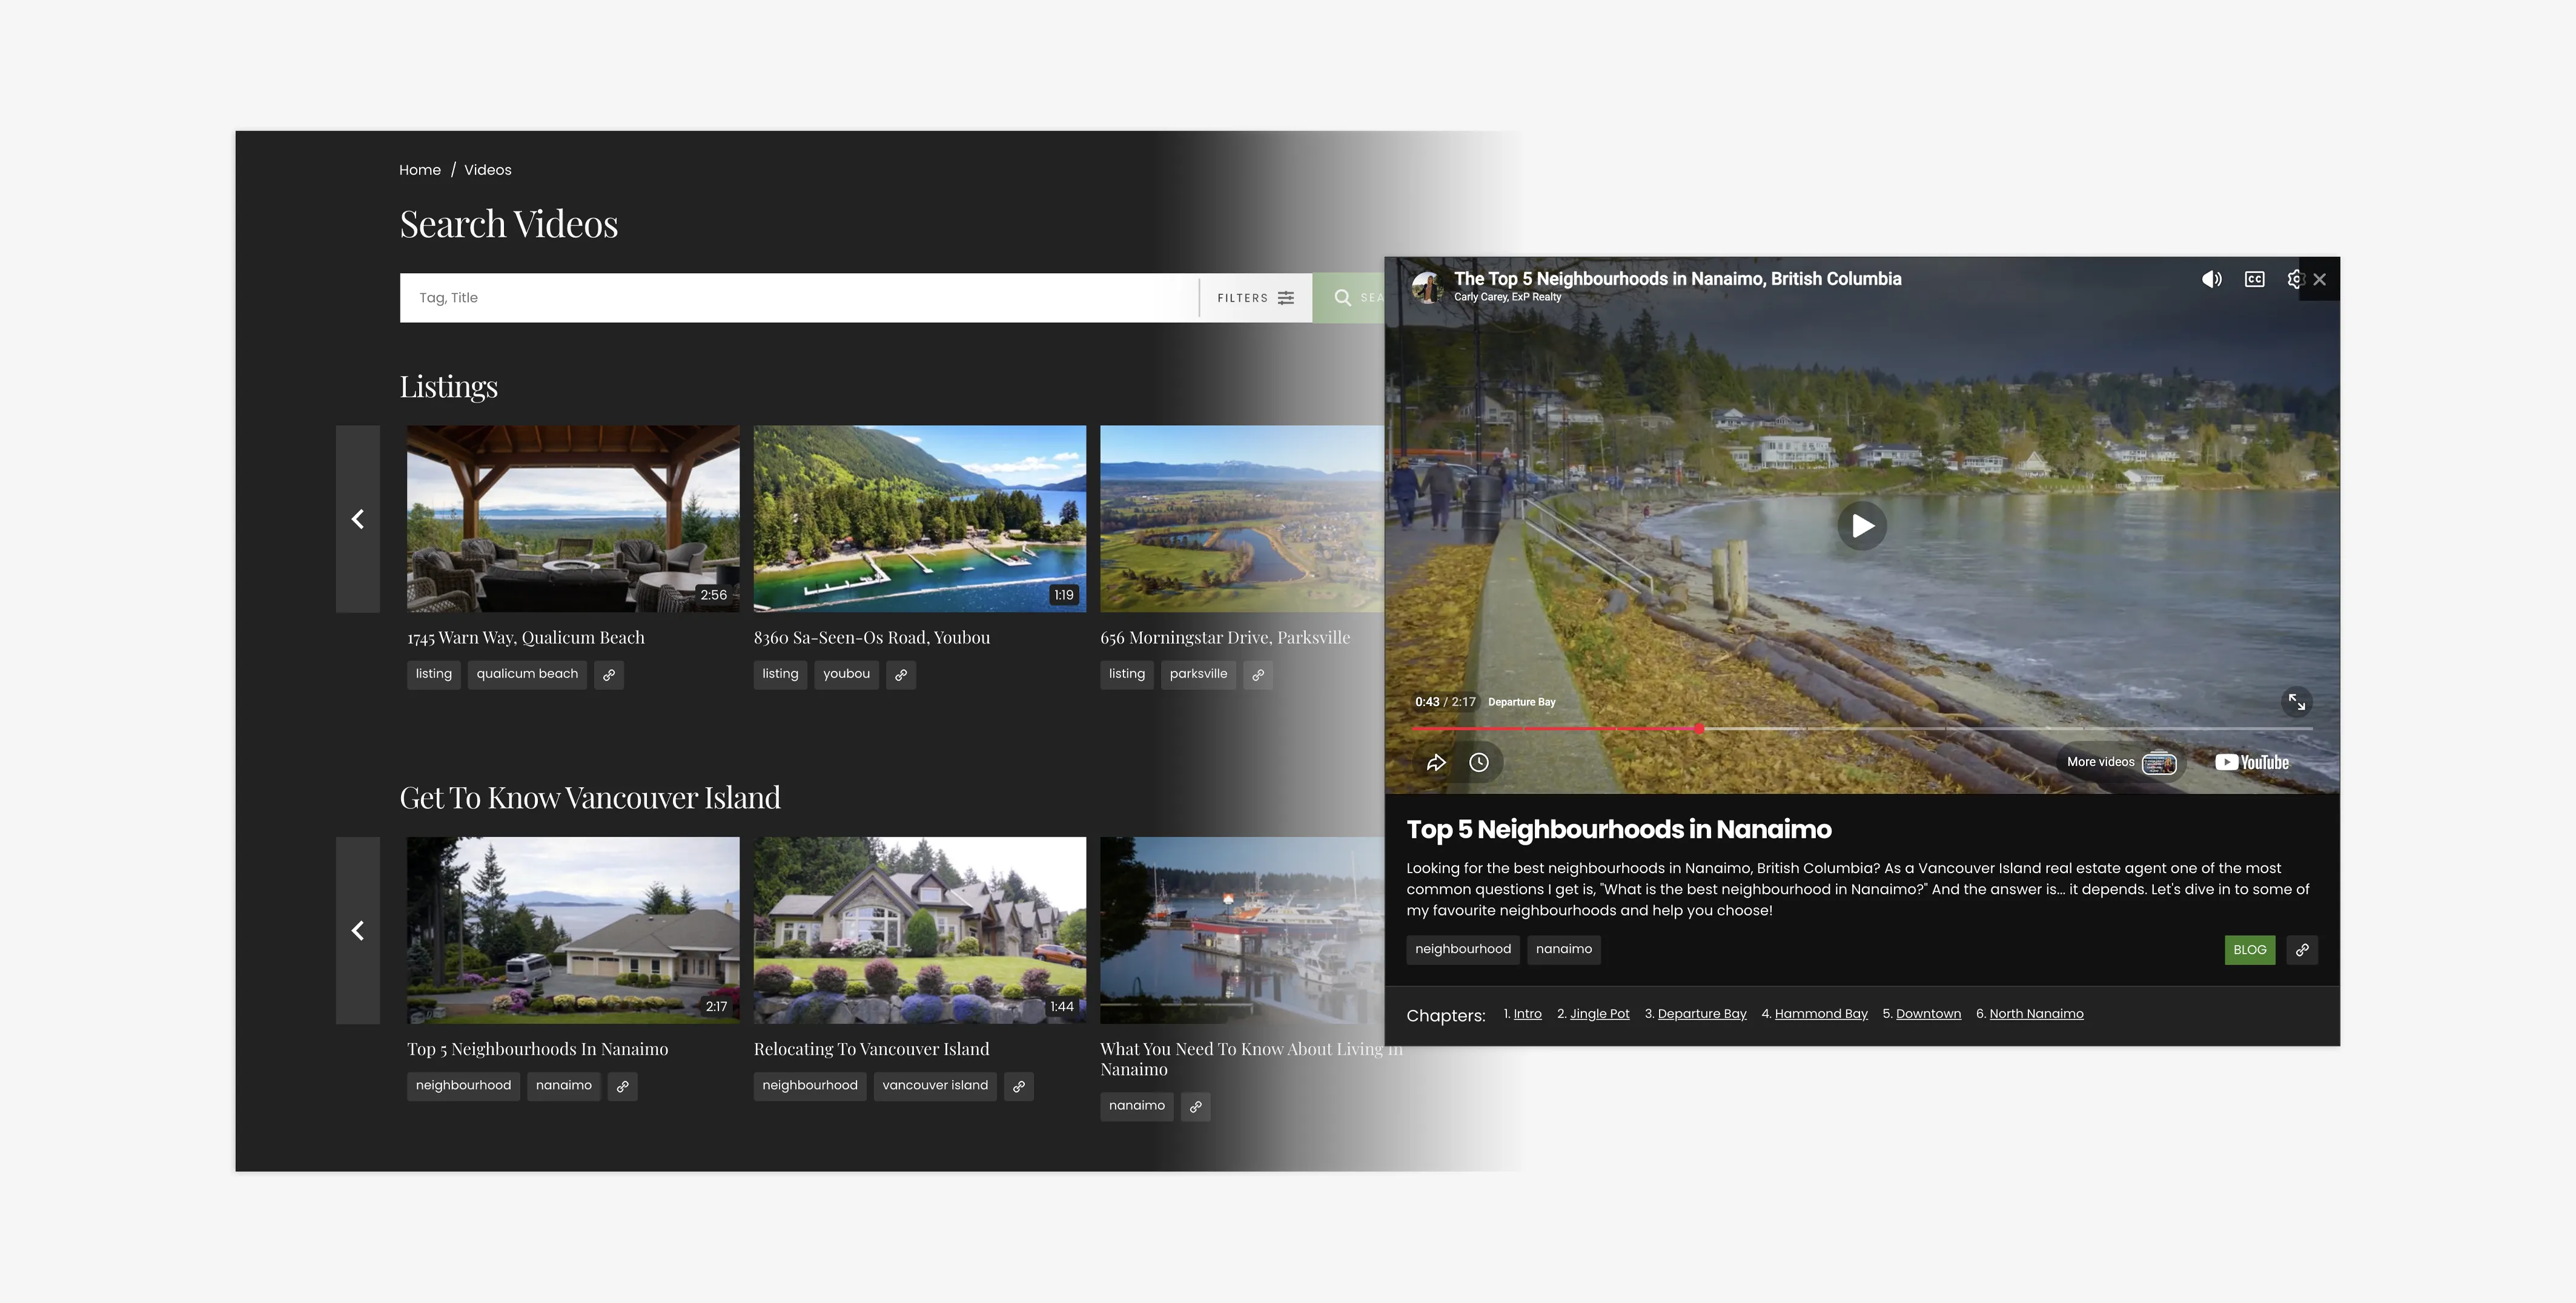This screenshot has width=2576, height=1303.
Task: Jump to the Downtown chapter
Action: coord(1928,1014)
